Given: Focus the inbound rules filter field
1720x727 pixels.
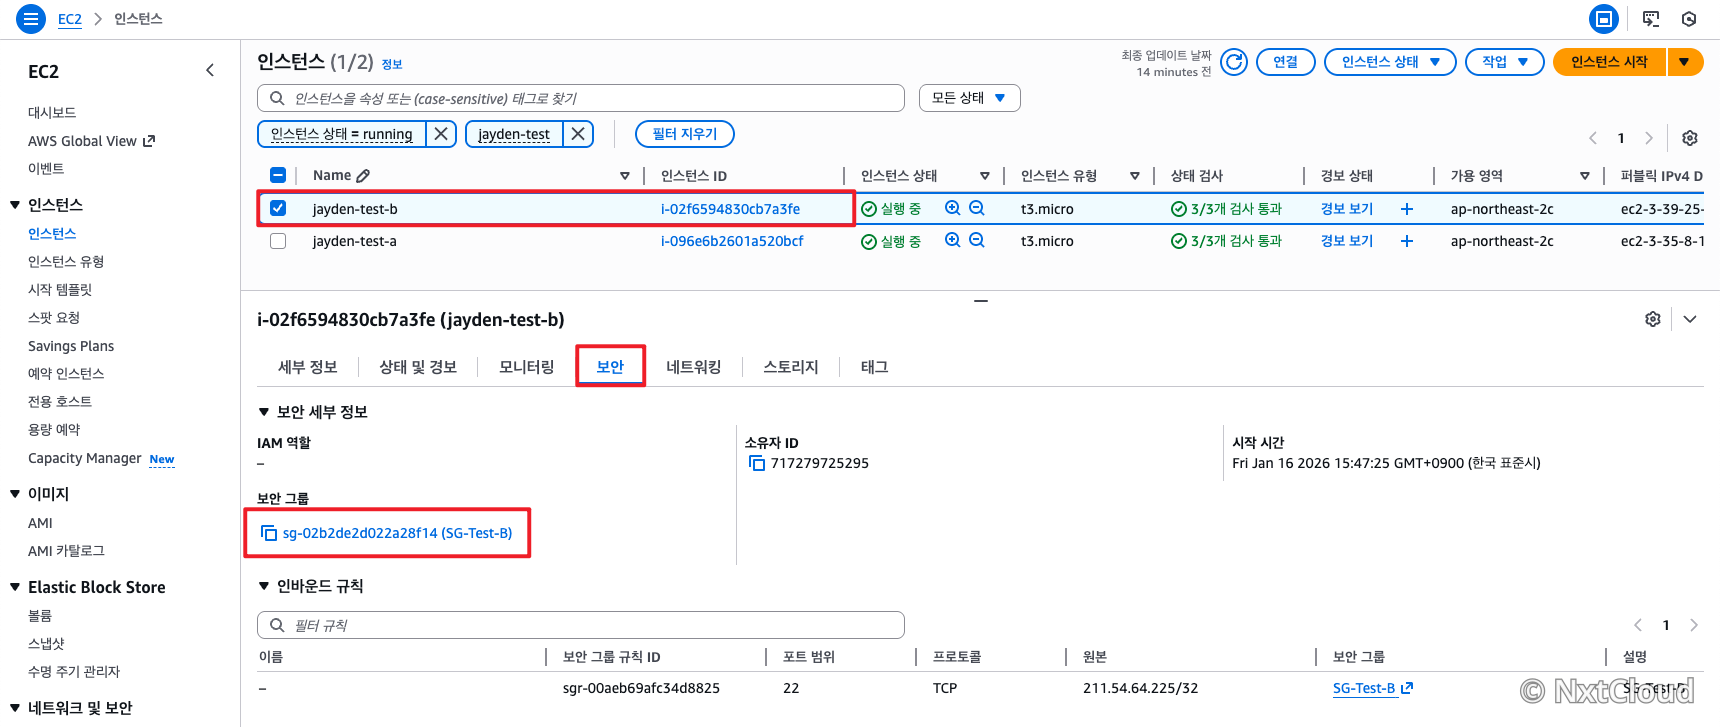Looking at the screenshot, I should [x=581, y=625].
